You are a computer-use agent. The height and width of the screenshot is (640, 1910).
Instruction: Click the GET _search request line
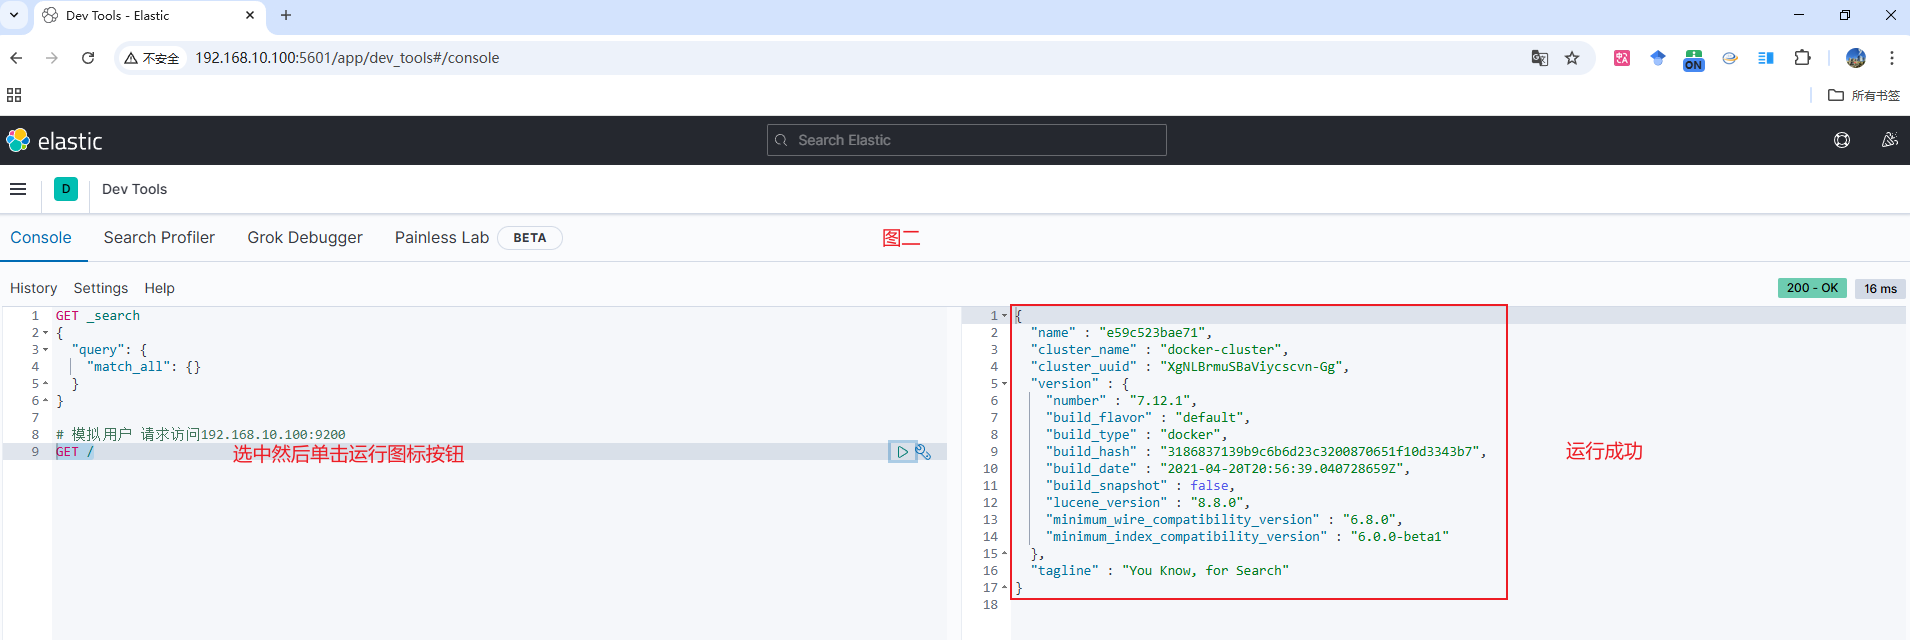click(x=98, y=316)
